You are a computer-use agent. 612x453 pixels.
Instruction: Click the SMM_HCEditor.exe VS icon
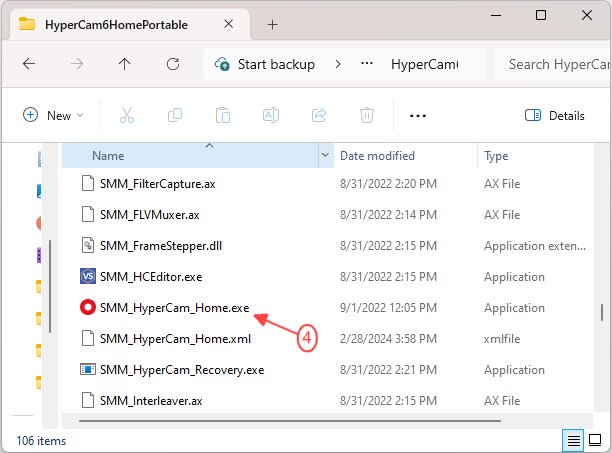click(88, 277)
